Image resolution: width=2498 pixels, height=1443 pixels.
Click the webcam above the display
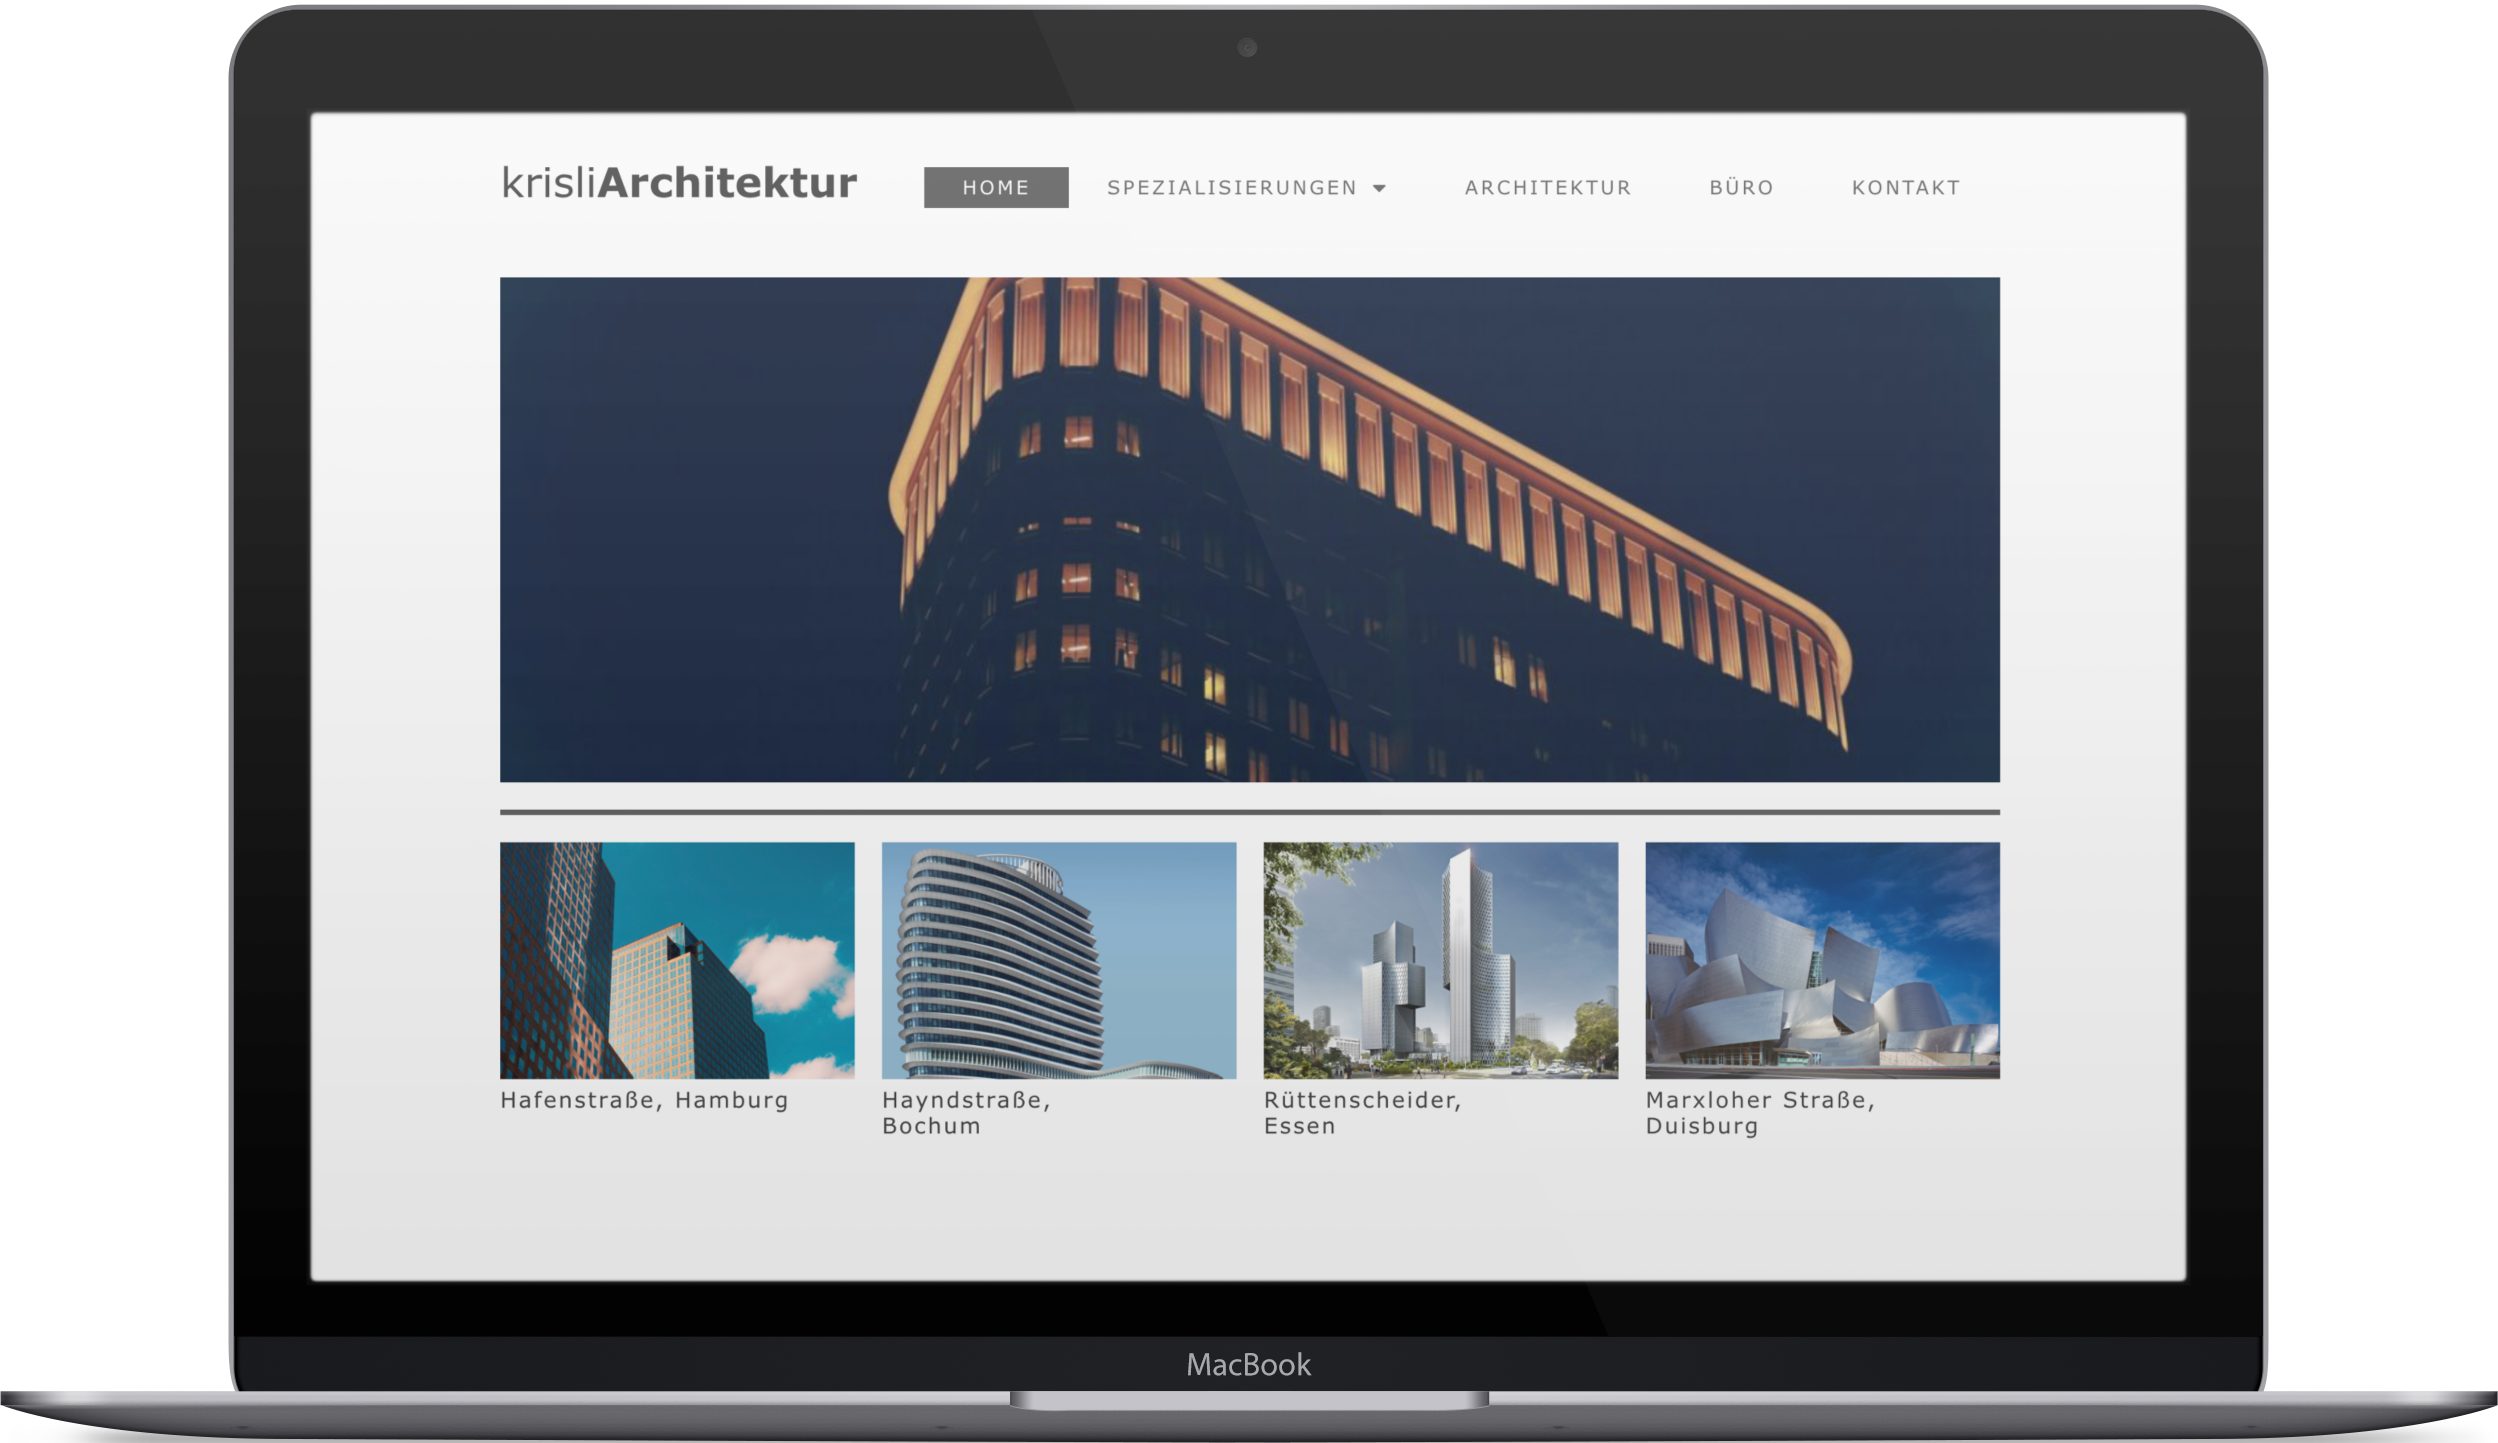coord(1247,48)
